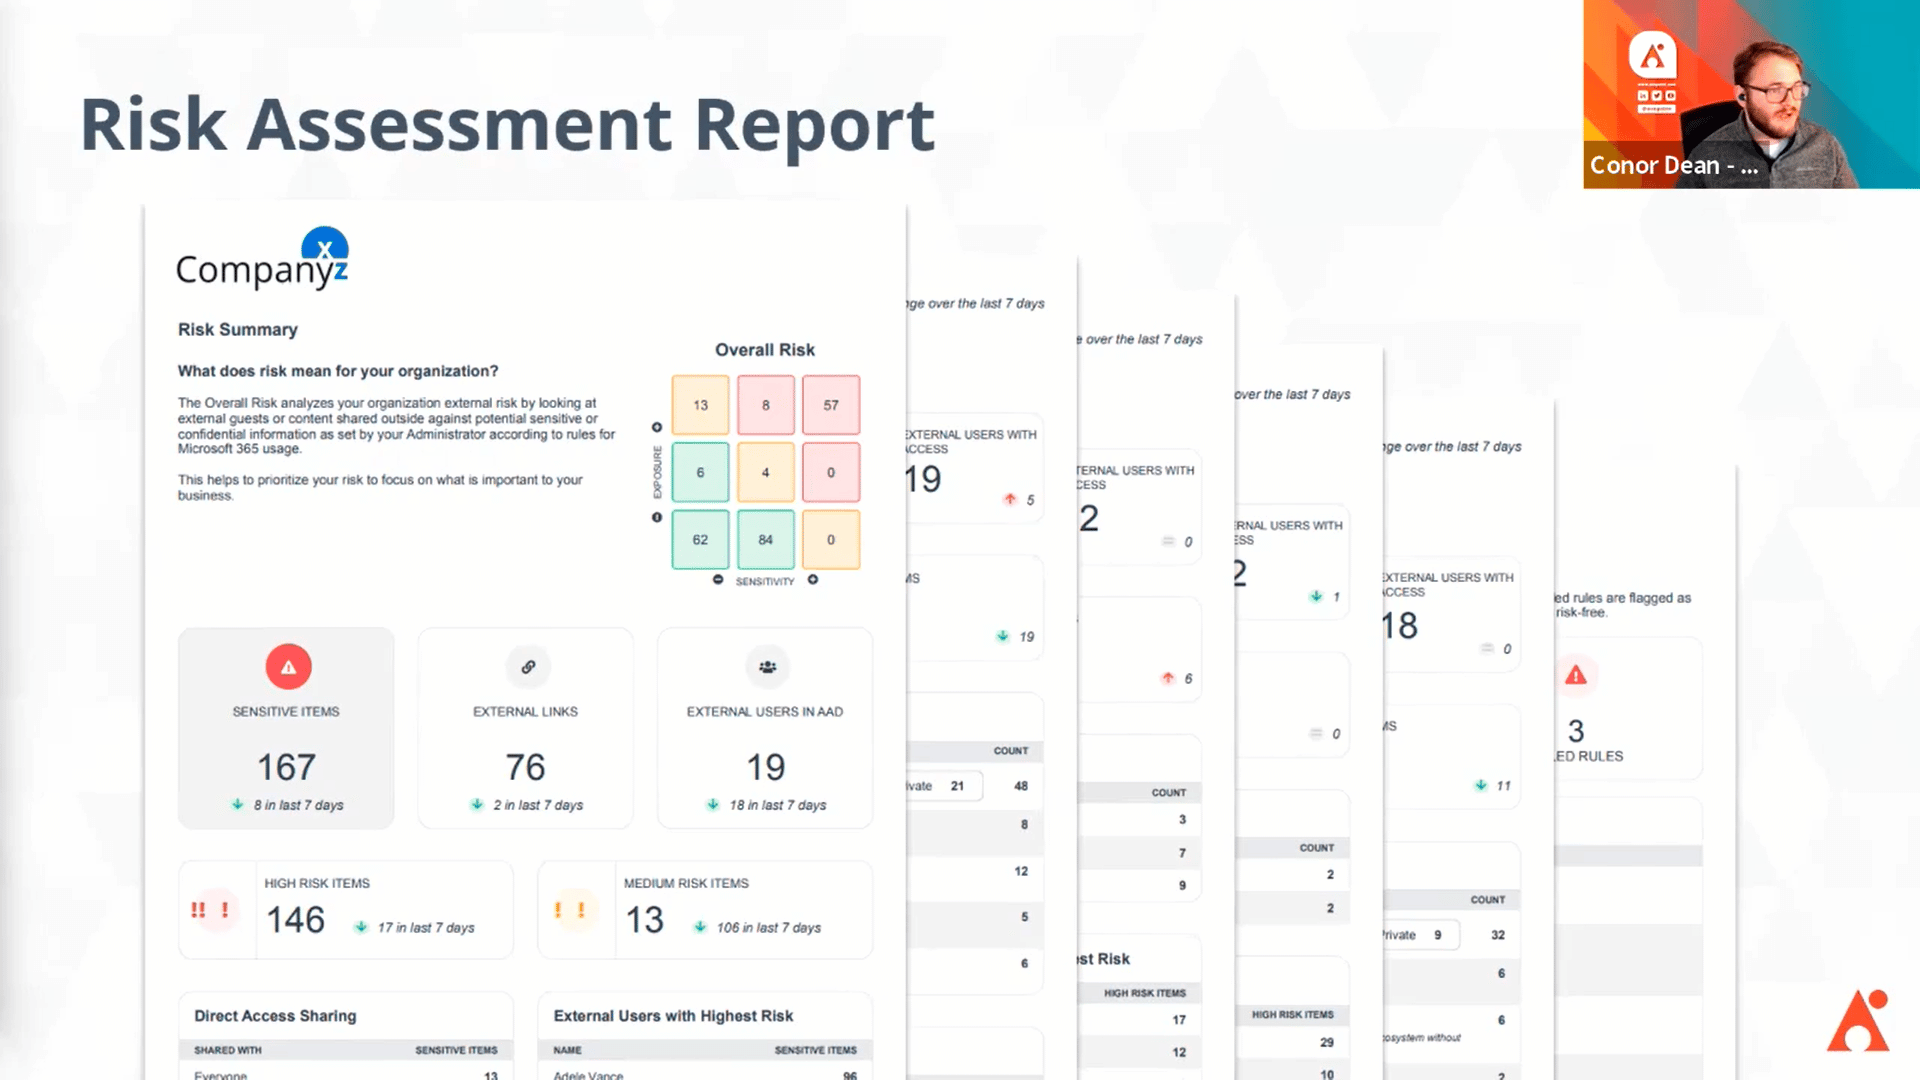Open the External Users in AAD 19 card
This screenshot has height=1080, width=1920.
pyautogui.click(x=765, y=728)
